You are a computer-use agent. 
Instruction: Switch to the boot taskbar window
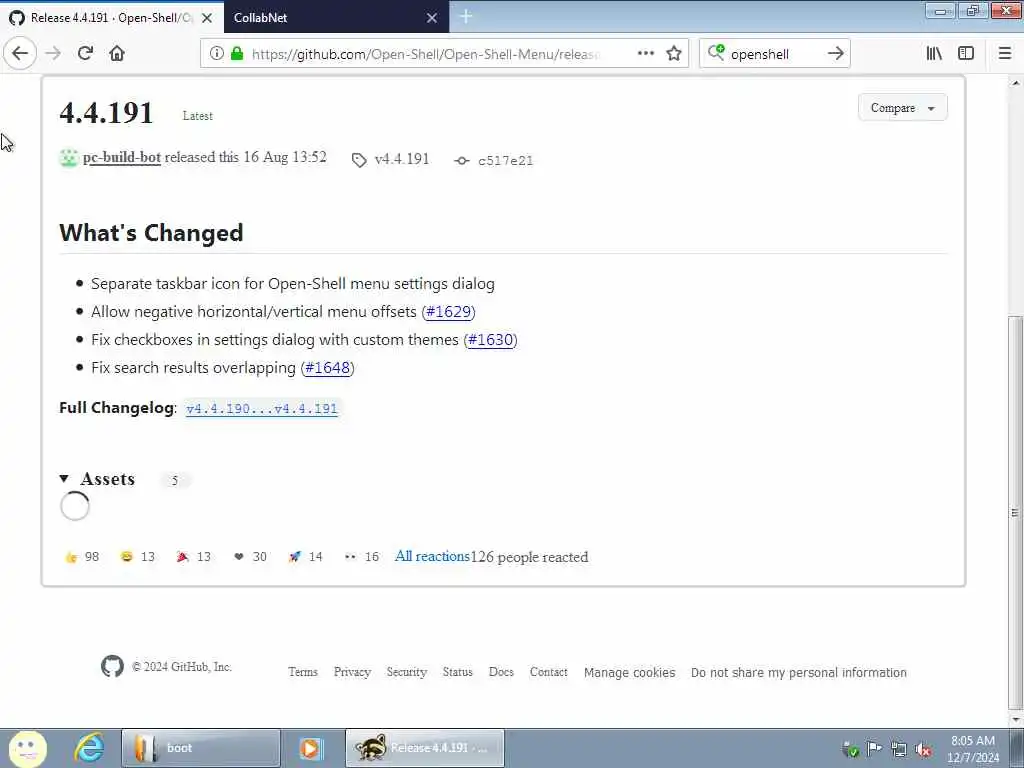tap(201, 748)
